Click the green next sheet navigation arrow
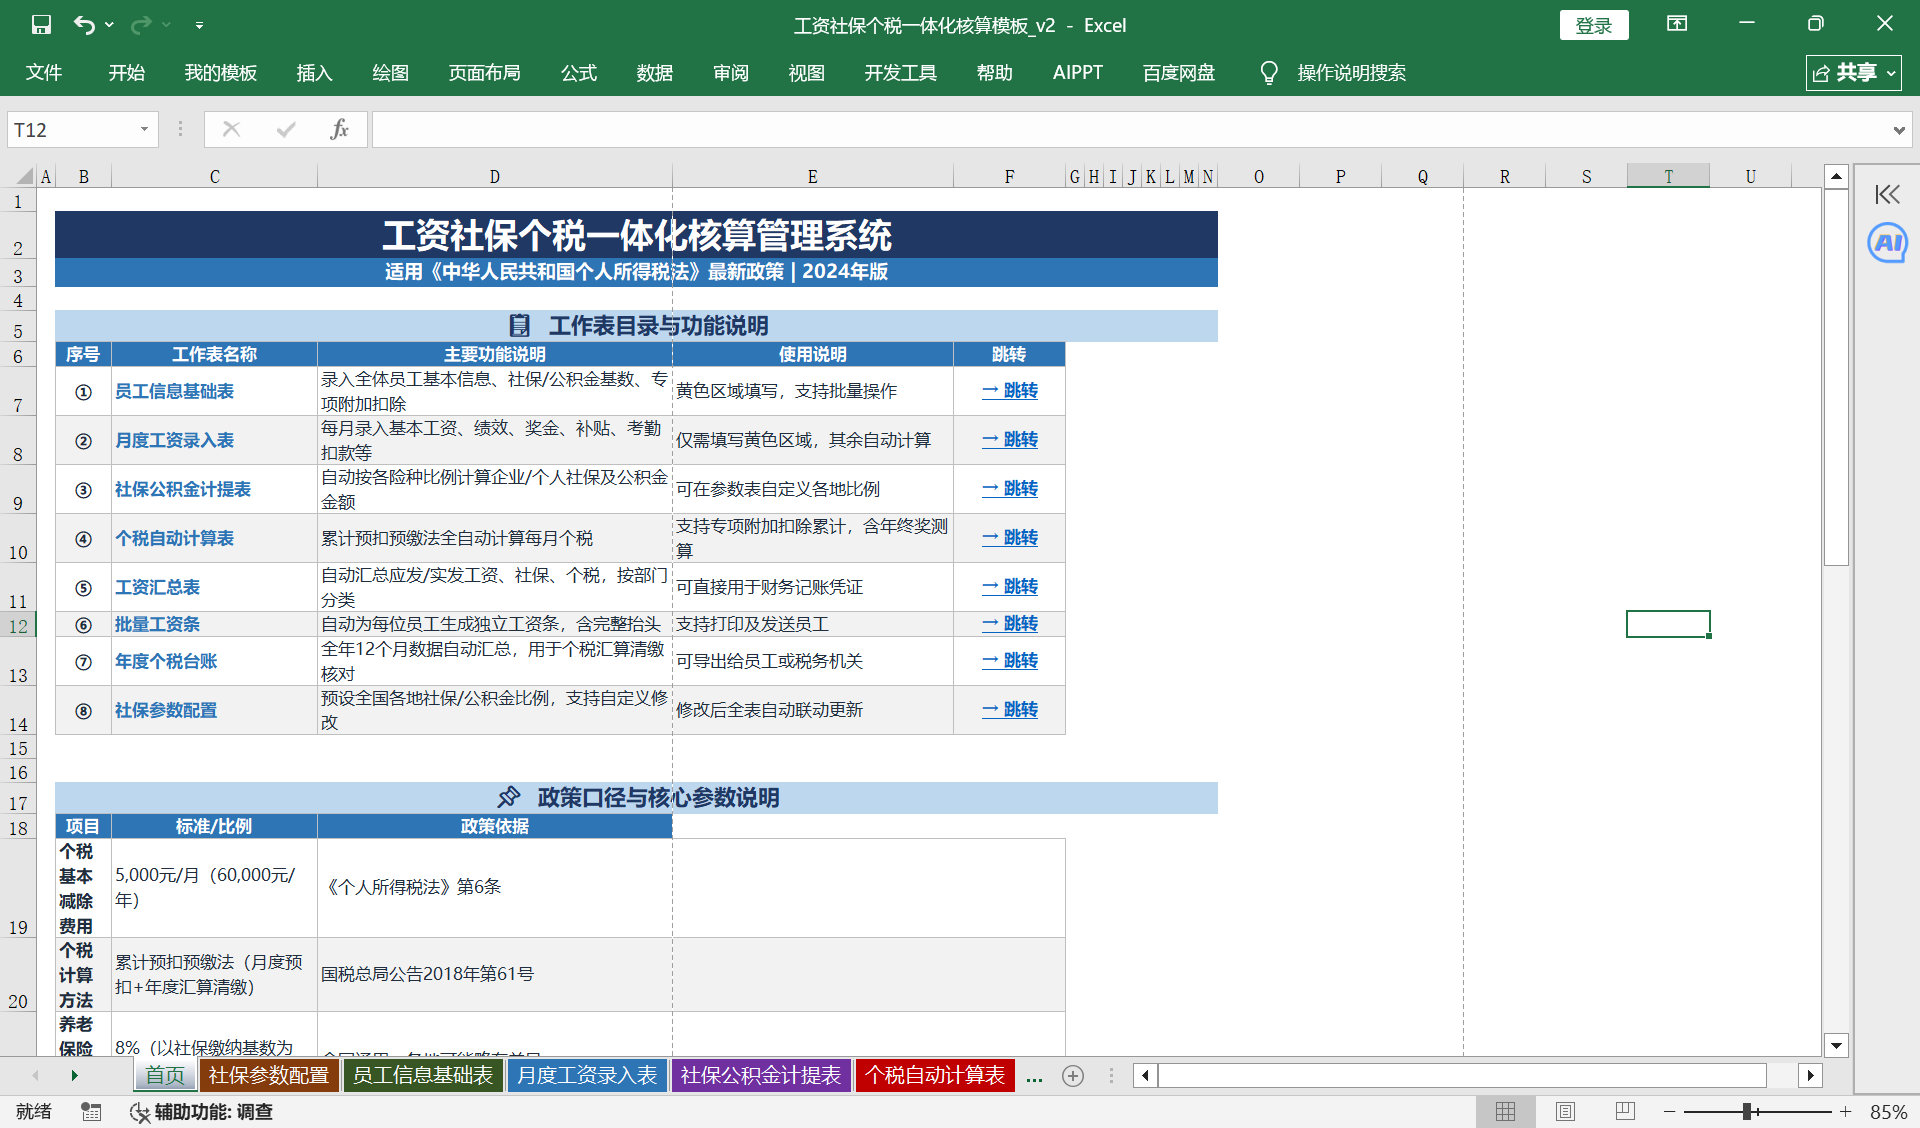1920x1128 pixels. click(x=74, y=1076)
